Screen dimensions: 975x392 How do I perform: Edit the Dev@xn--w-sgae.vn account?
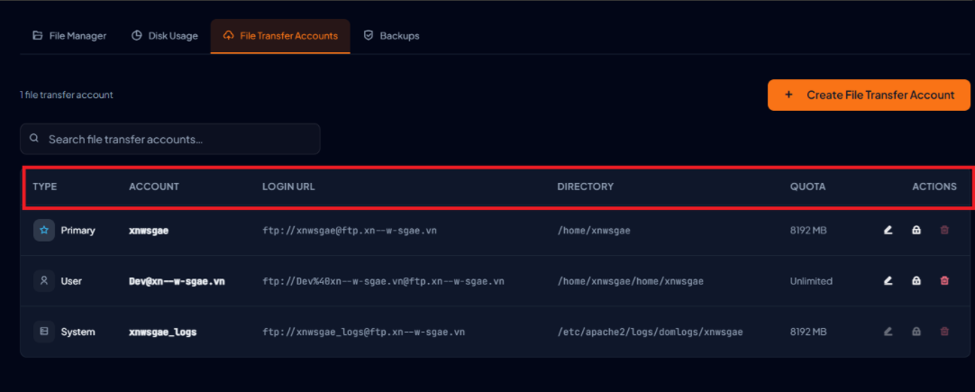click(x=888, y=281)
